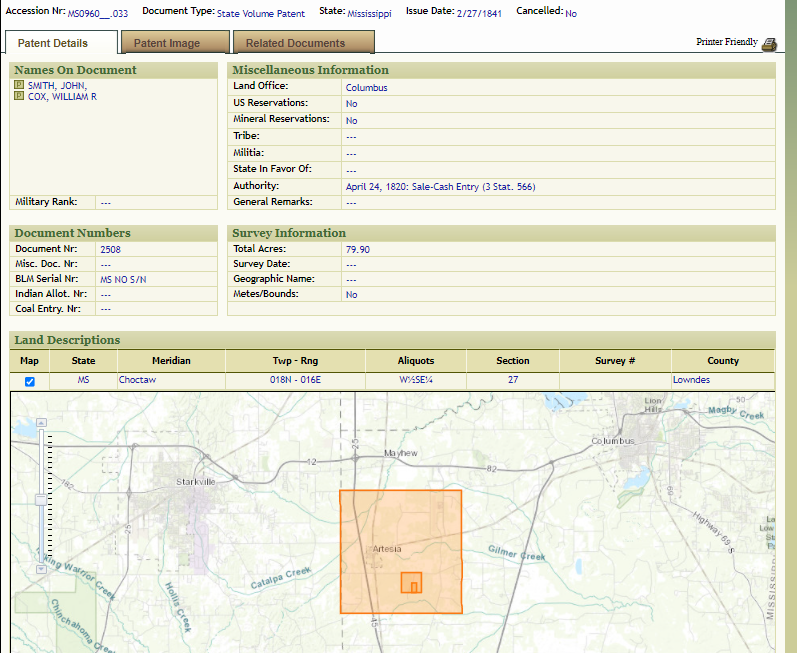797x653 pixels.
Task: Switch to the Patent Image tab
Action: pyautogui.click(x=167, y=43)
